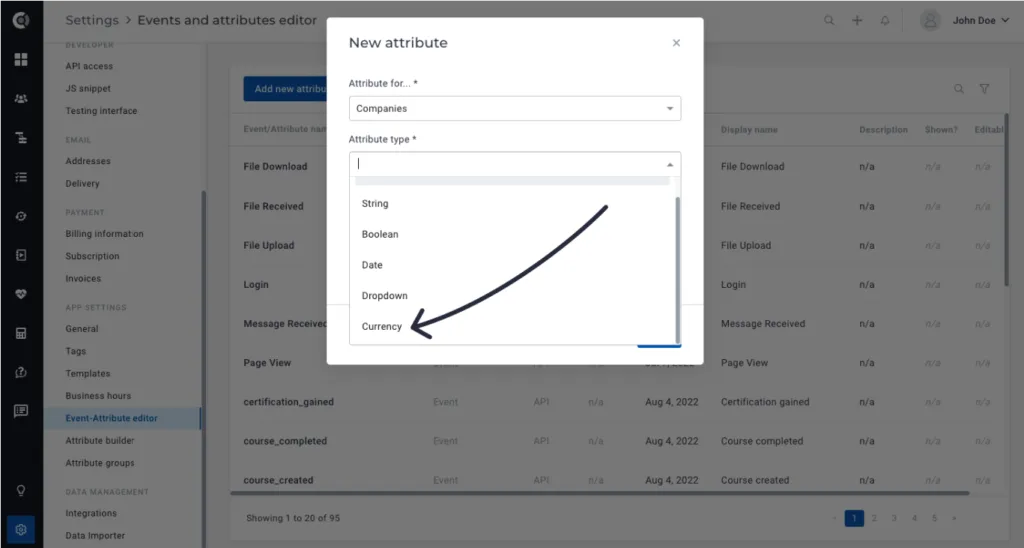
Task: Open the list icon in left sidebar
Action: pyautogui.click(x=21, y=177)
